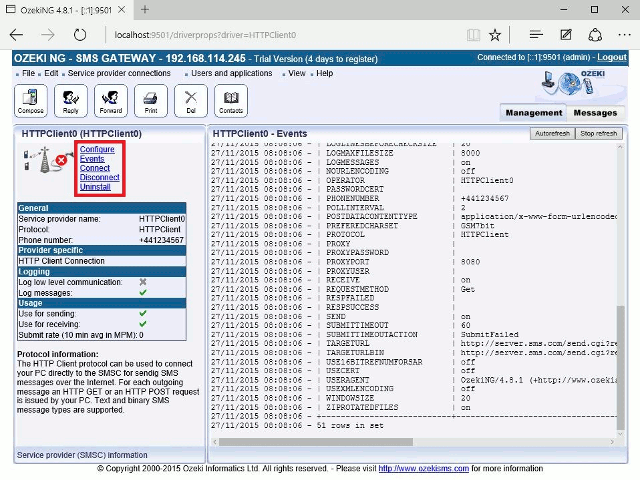Click the Use for sending check mark

click(x=143, y=313)
